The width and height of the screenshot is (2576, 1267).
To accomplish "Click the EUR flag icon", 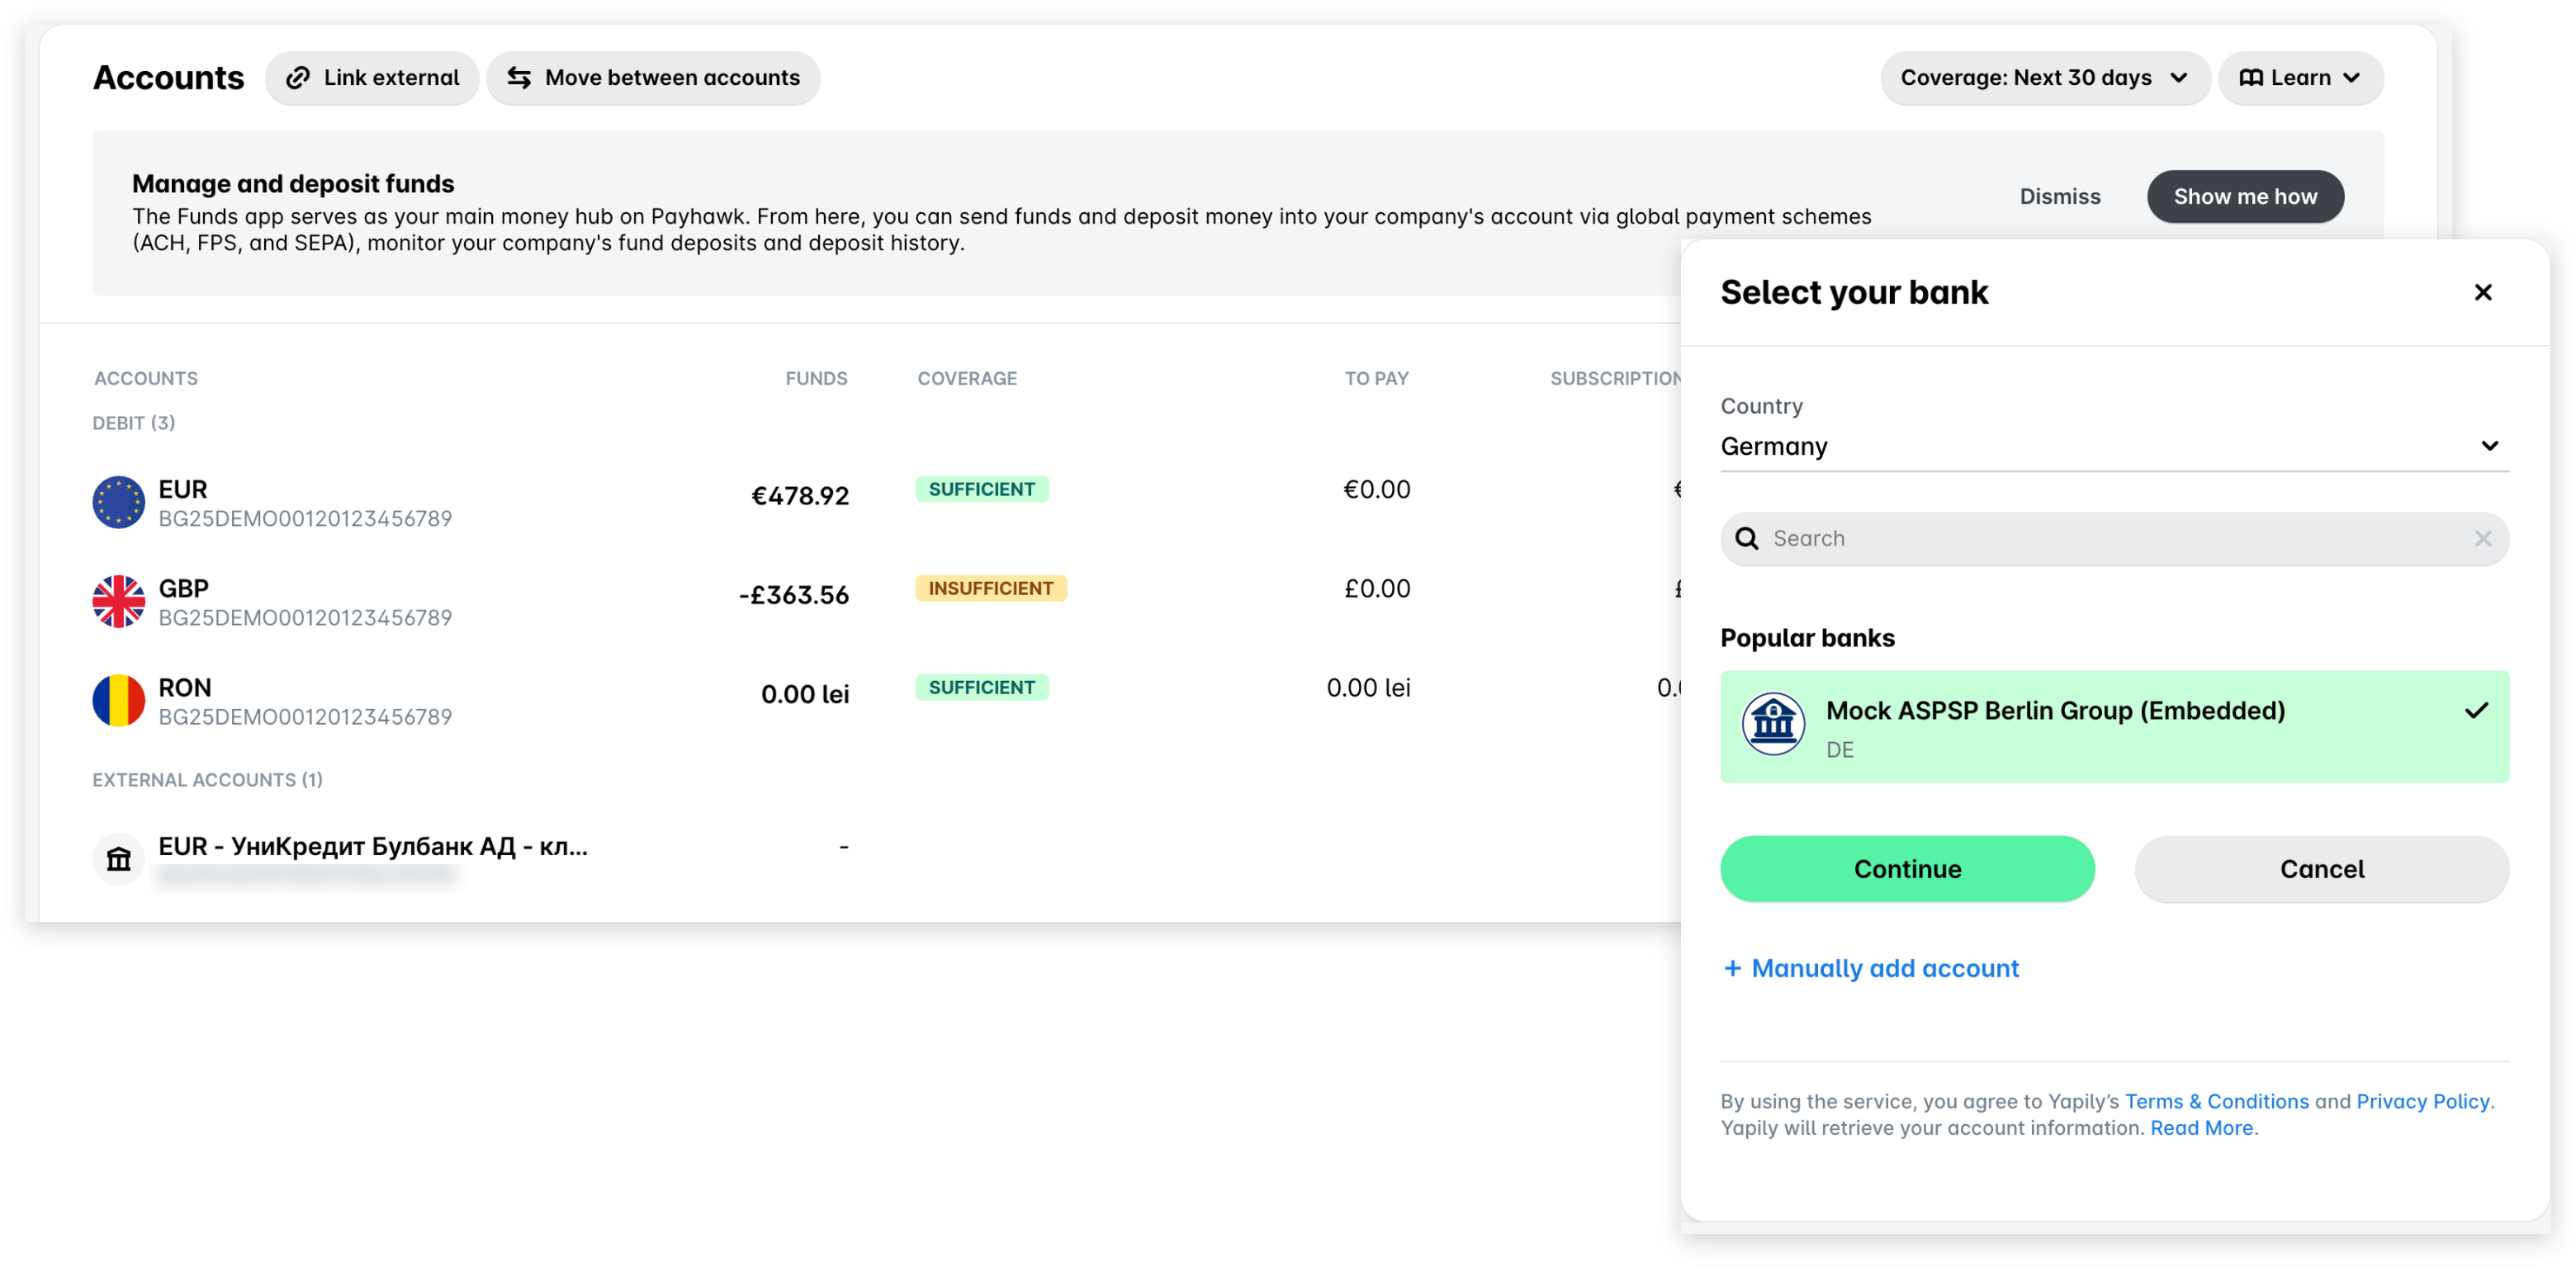I will pos(119,502).
